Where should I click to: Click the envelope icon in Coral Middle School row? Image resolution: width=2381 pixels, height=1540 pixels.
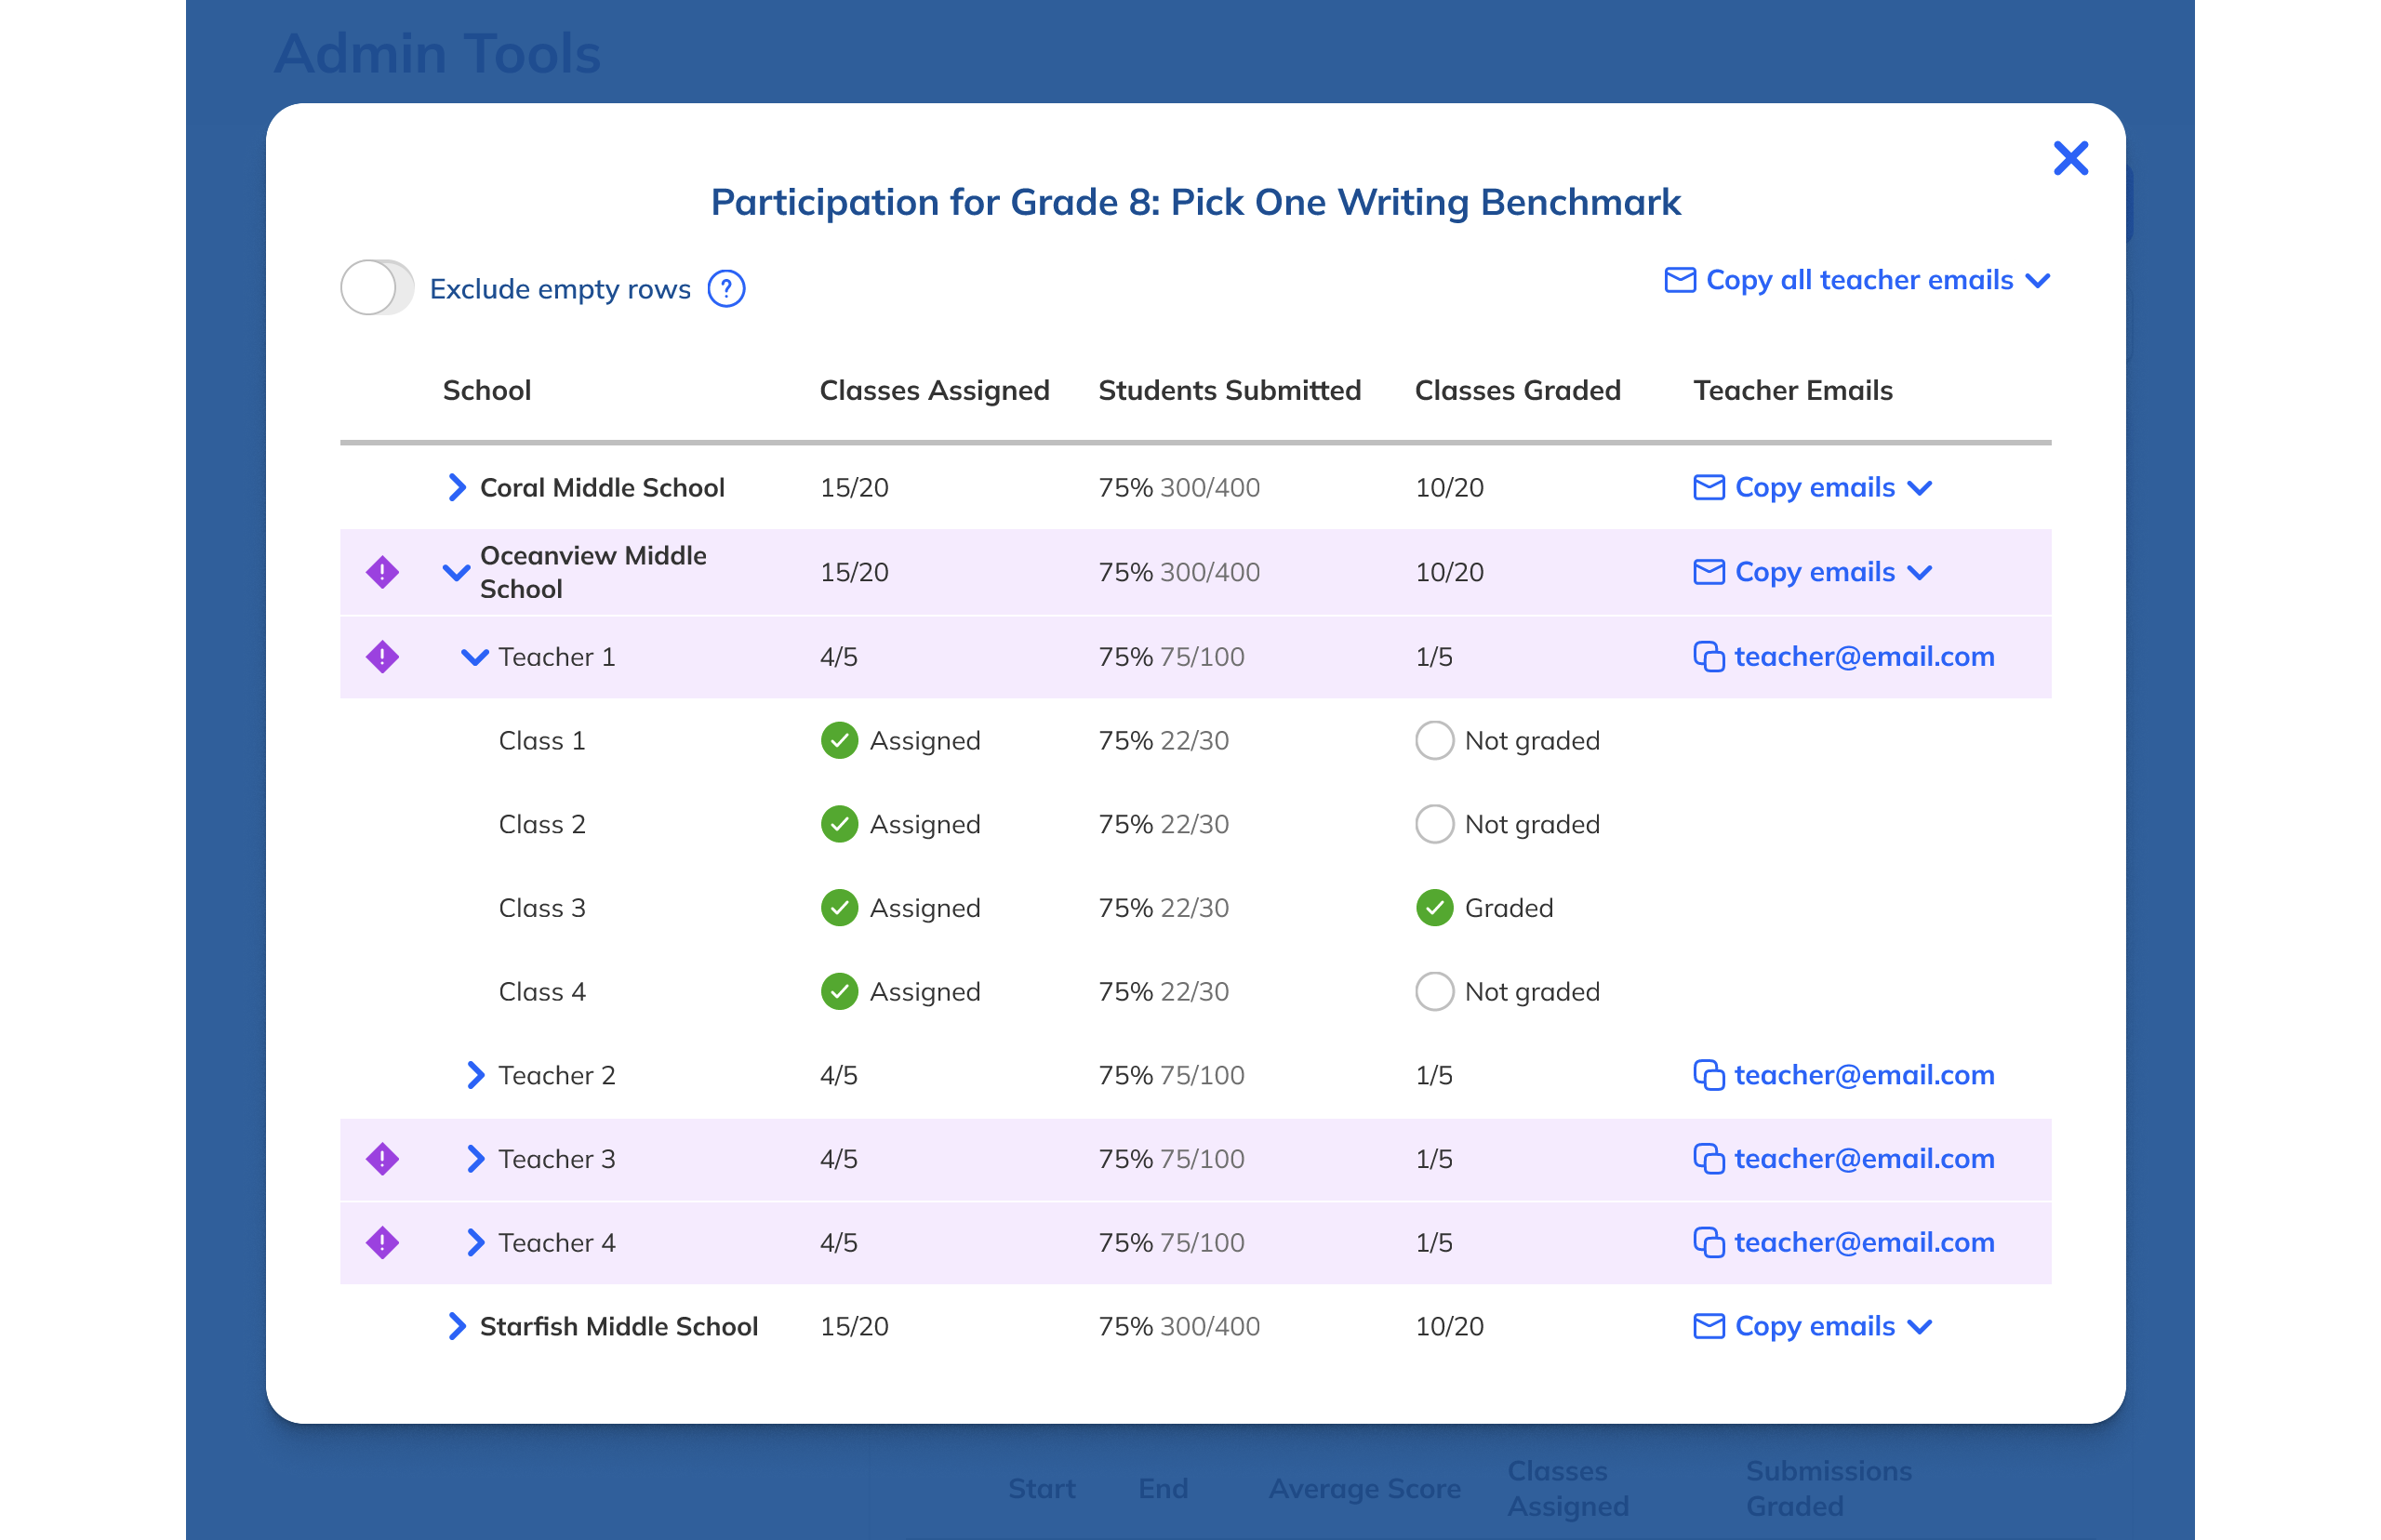pyautogui.click(x=1708, y=488)
